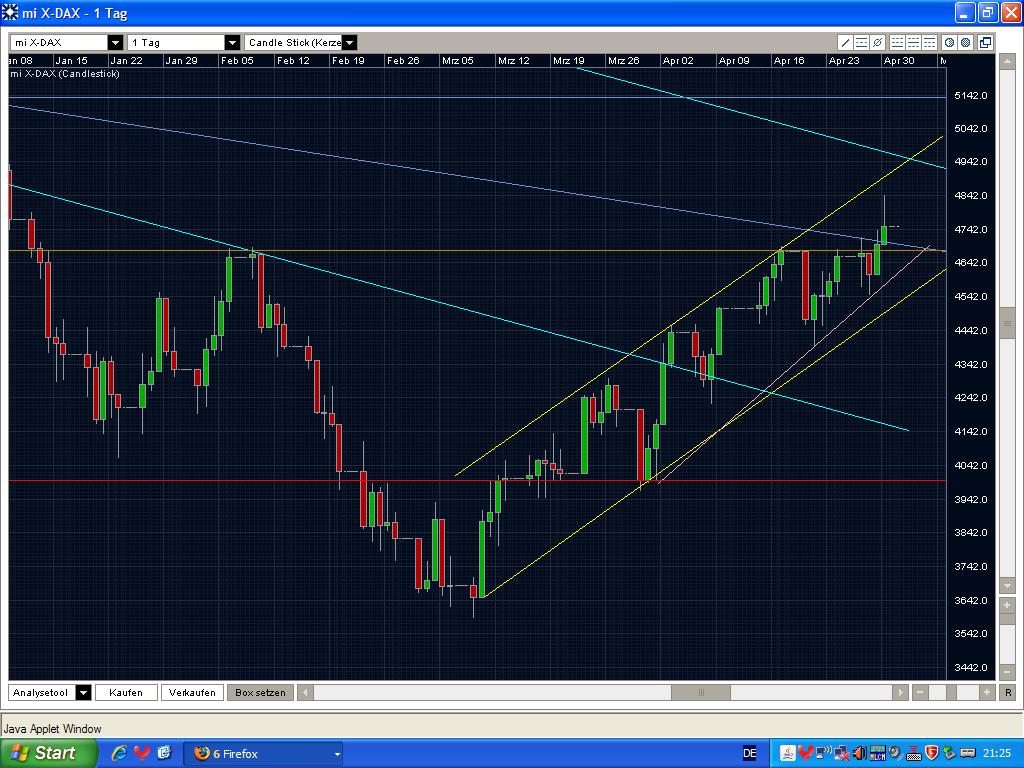1024x768 pixels.
Task: Click the Java Applet Window status text
Action: [x=53, y=729]
